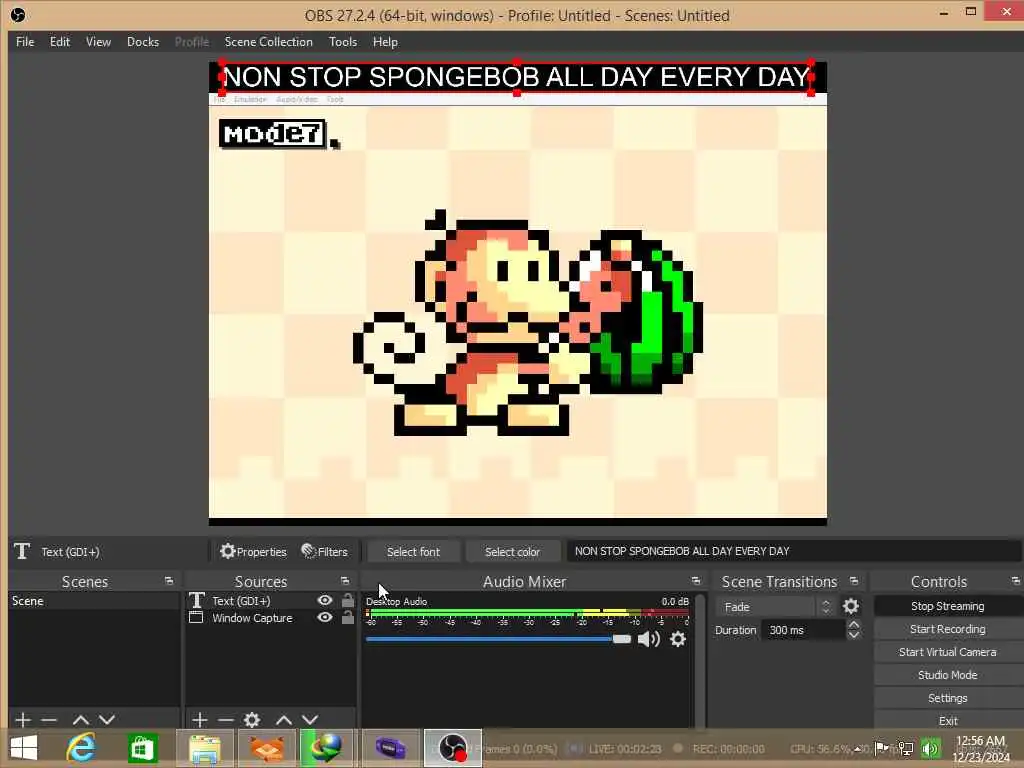1024x768 pixels.
Task: Move source up with arrow icon
Action: pos(283,720)
